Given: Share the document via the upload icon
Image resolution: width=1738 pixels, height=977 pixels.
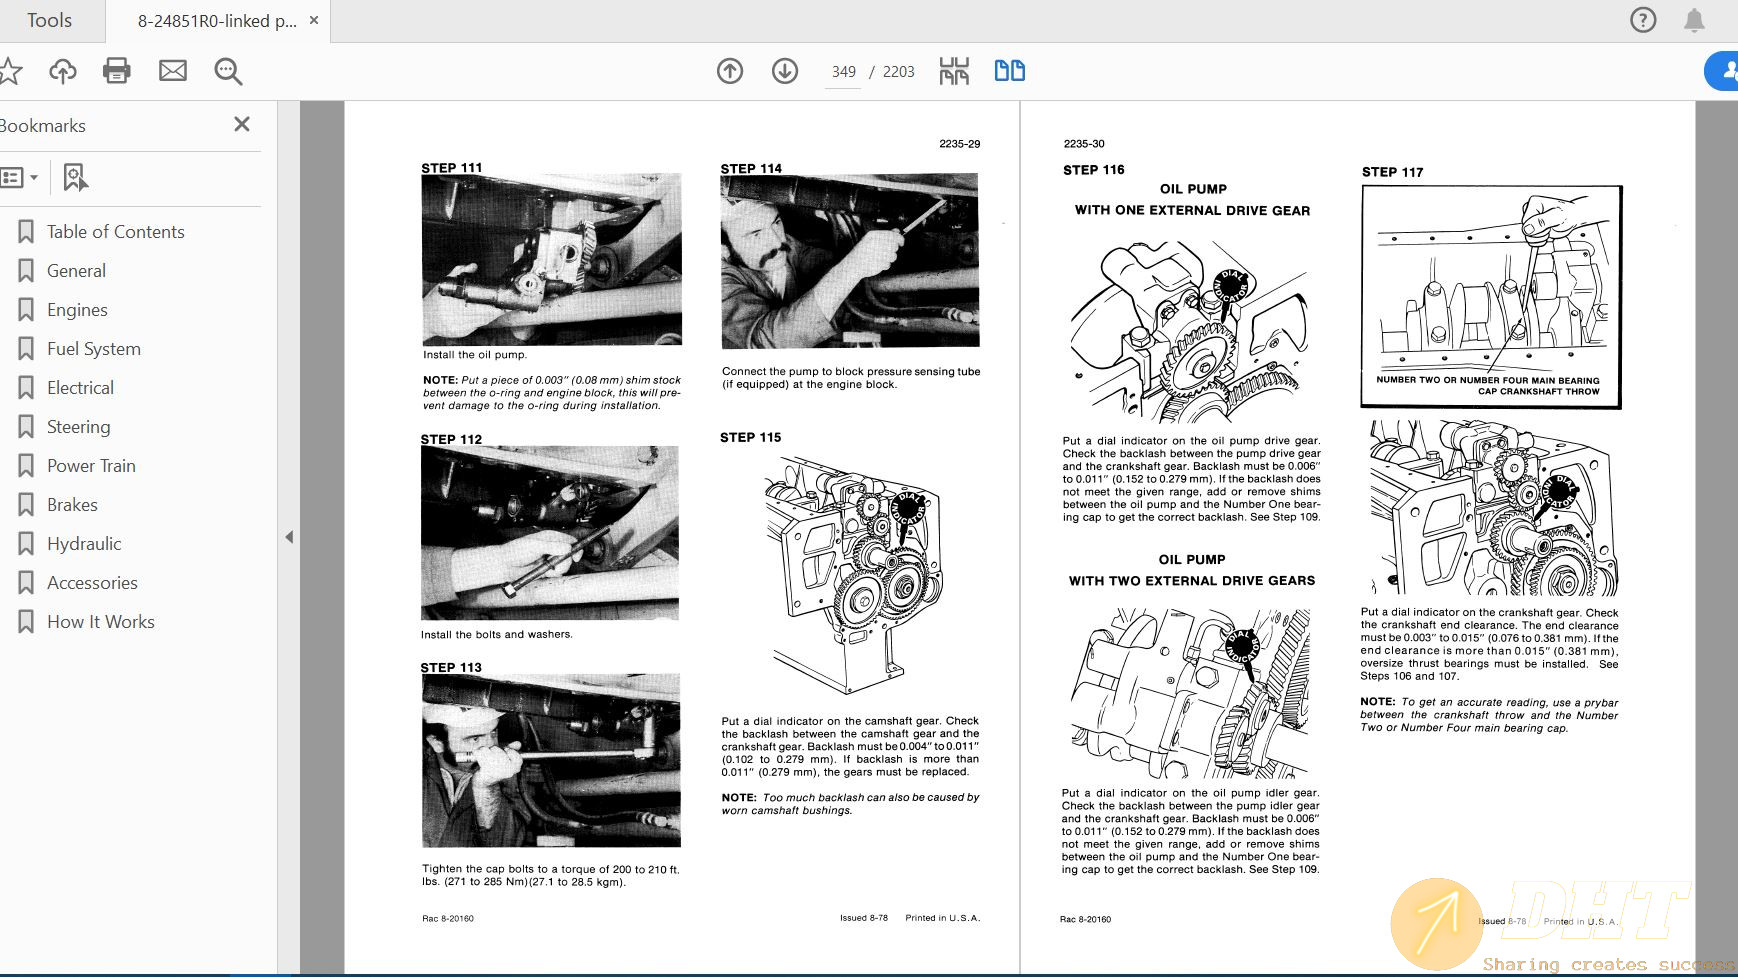Looking at the screenshot, I should pyautogui.click(x=62, y=71).
